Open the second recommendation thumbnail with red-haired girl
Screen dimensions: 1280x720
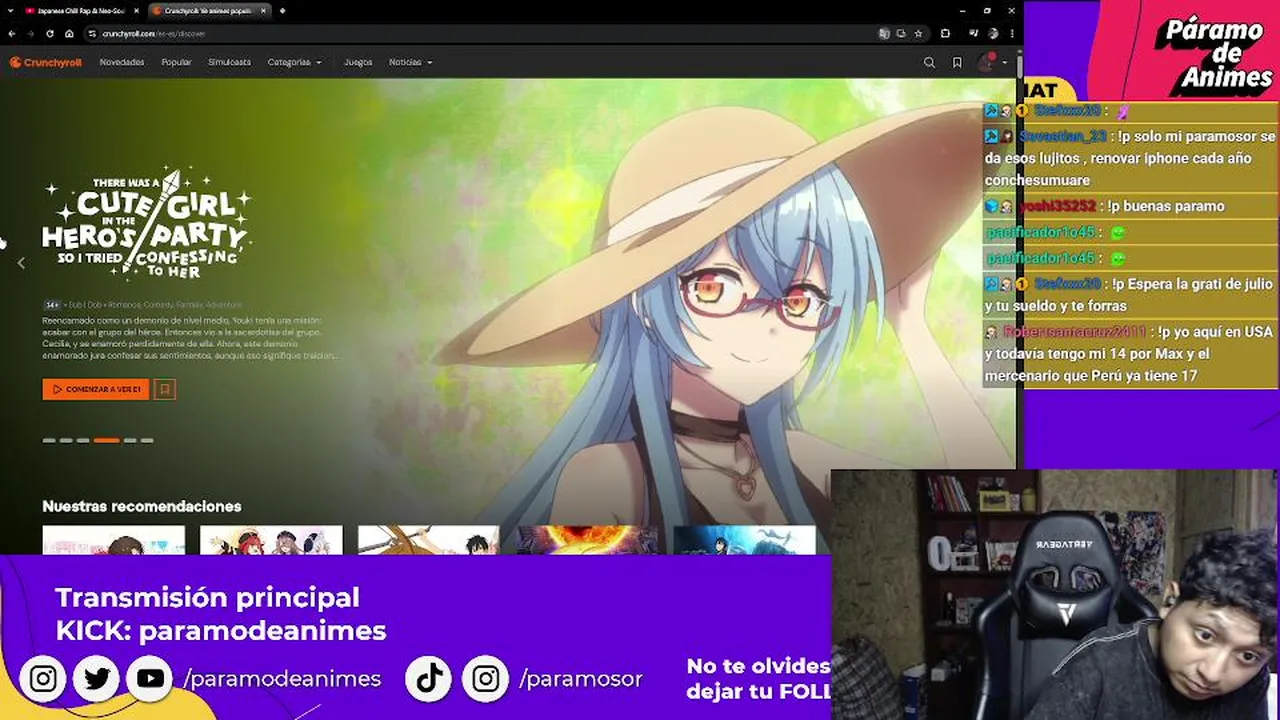coord(271,540)
